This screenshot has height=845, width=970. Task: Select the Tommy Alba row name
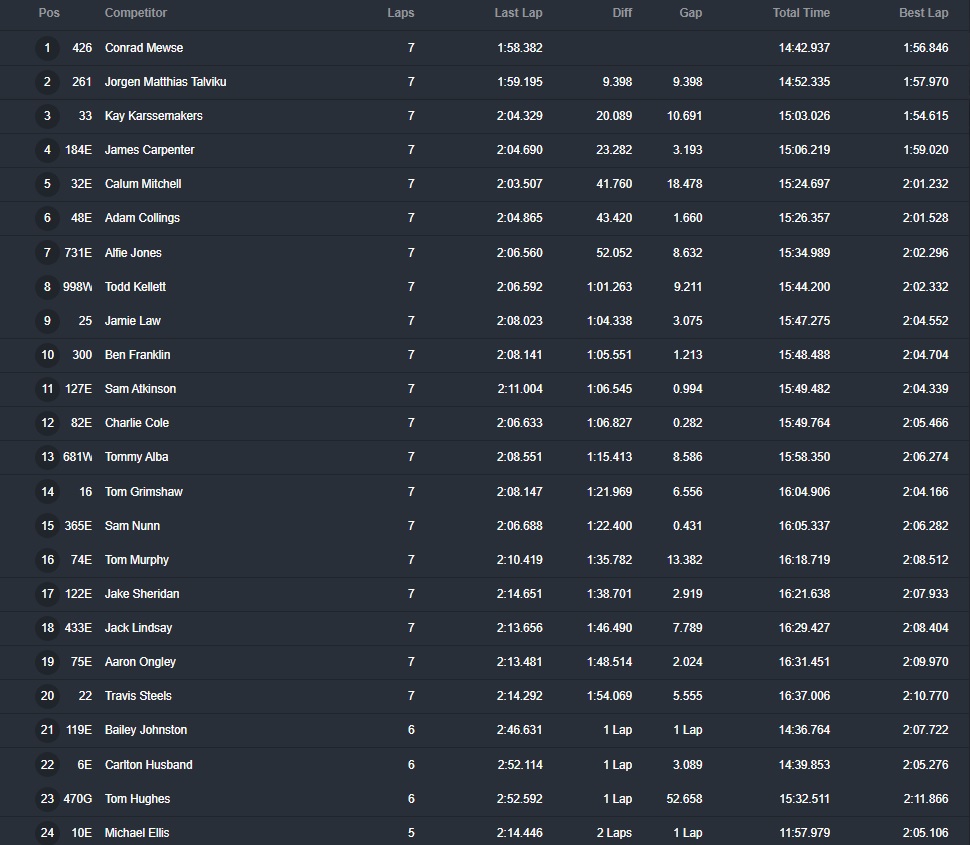point(136,457)
